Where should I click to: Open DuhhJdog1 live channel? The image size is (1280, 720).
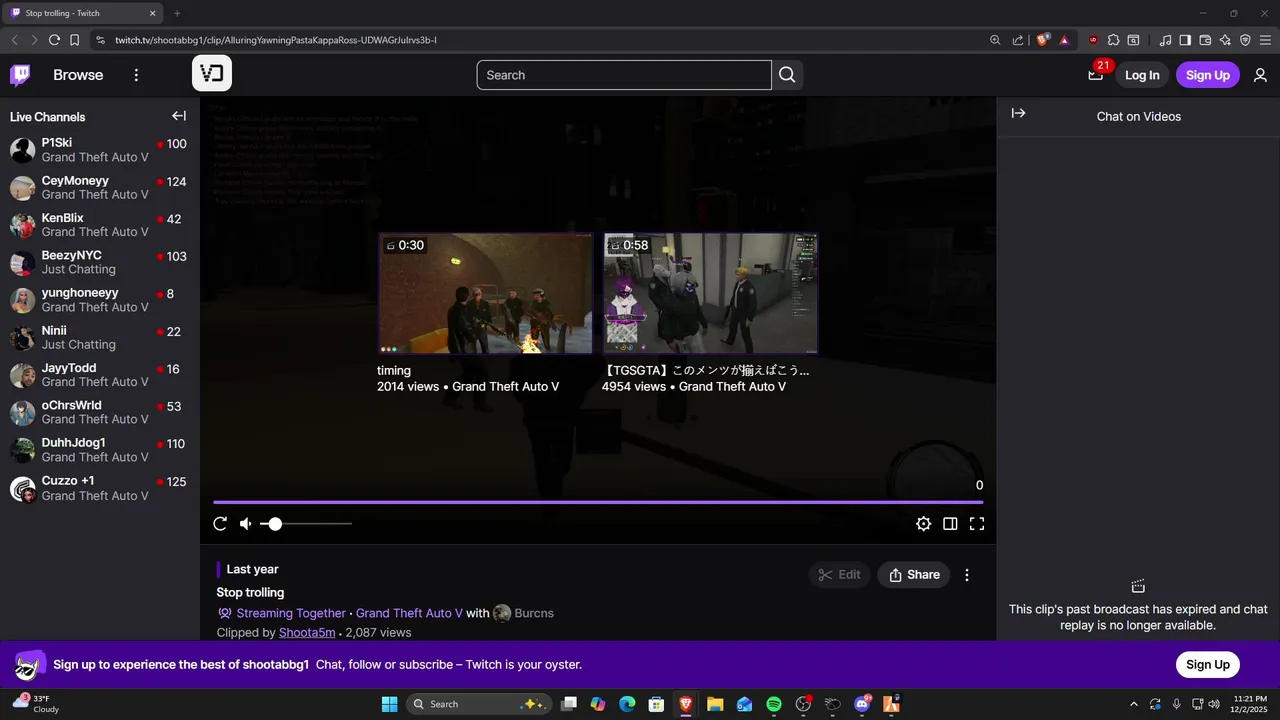(x=100, y=450)
